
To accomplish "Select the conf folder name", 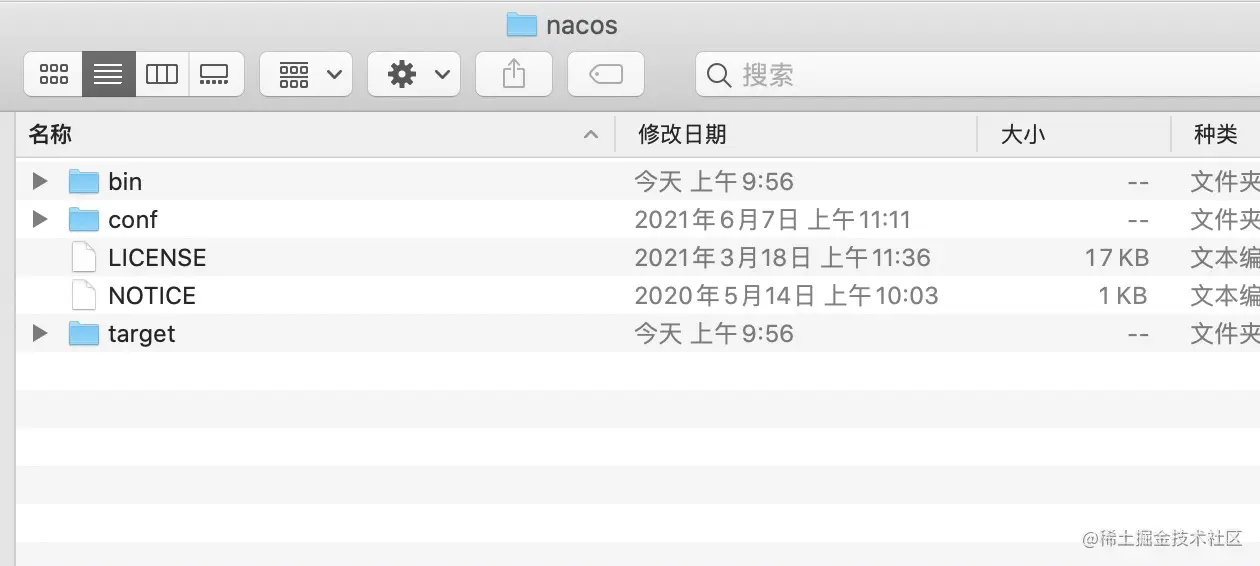I will click(133, 220).
